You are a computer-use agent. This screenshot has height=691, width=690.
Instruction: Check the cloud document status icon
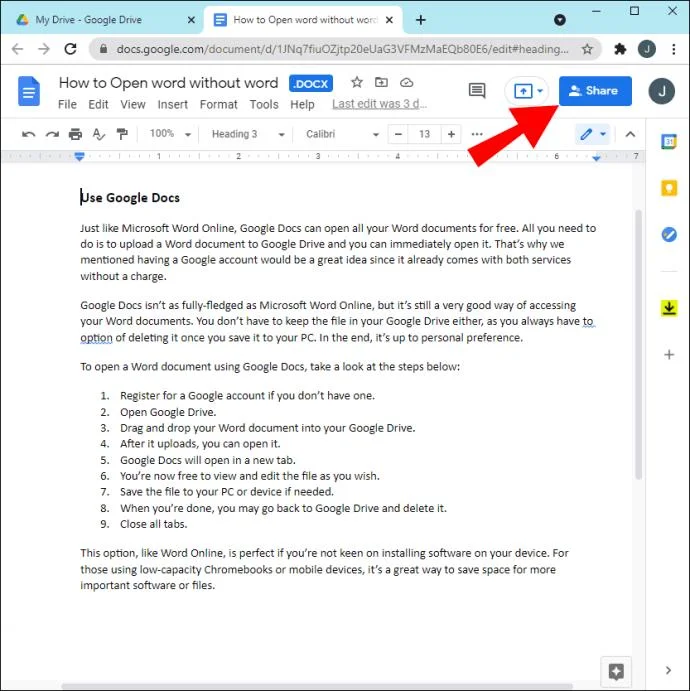coord(406,82)
